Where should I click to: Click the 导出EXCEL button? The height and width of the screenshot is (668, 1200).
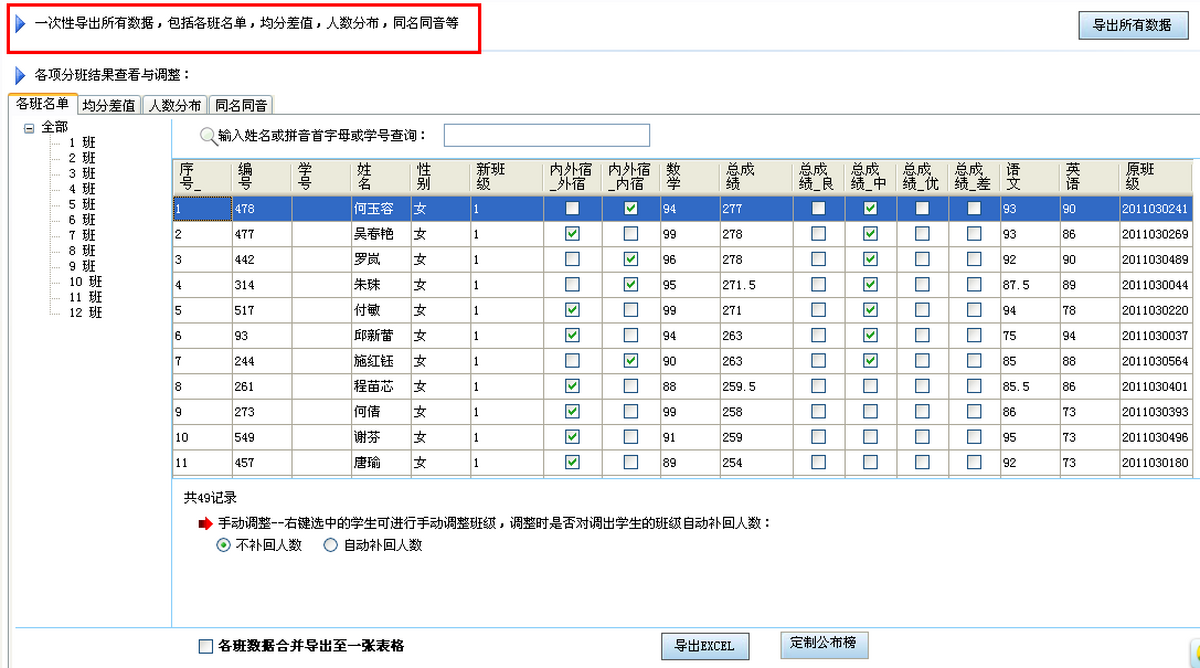[x=704, y=646]
